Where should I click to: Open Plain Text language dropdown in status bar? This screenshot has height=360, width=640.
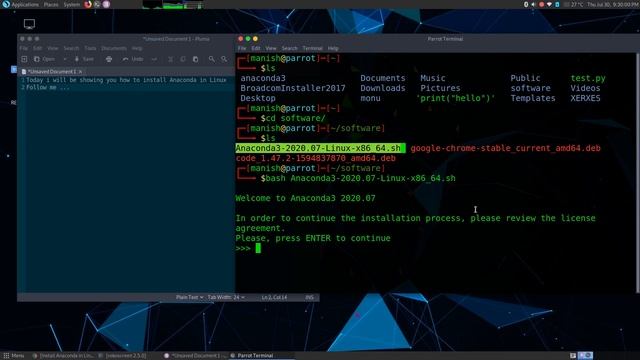189,297
